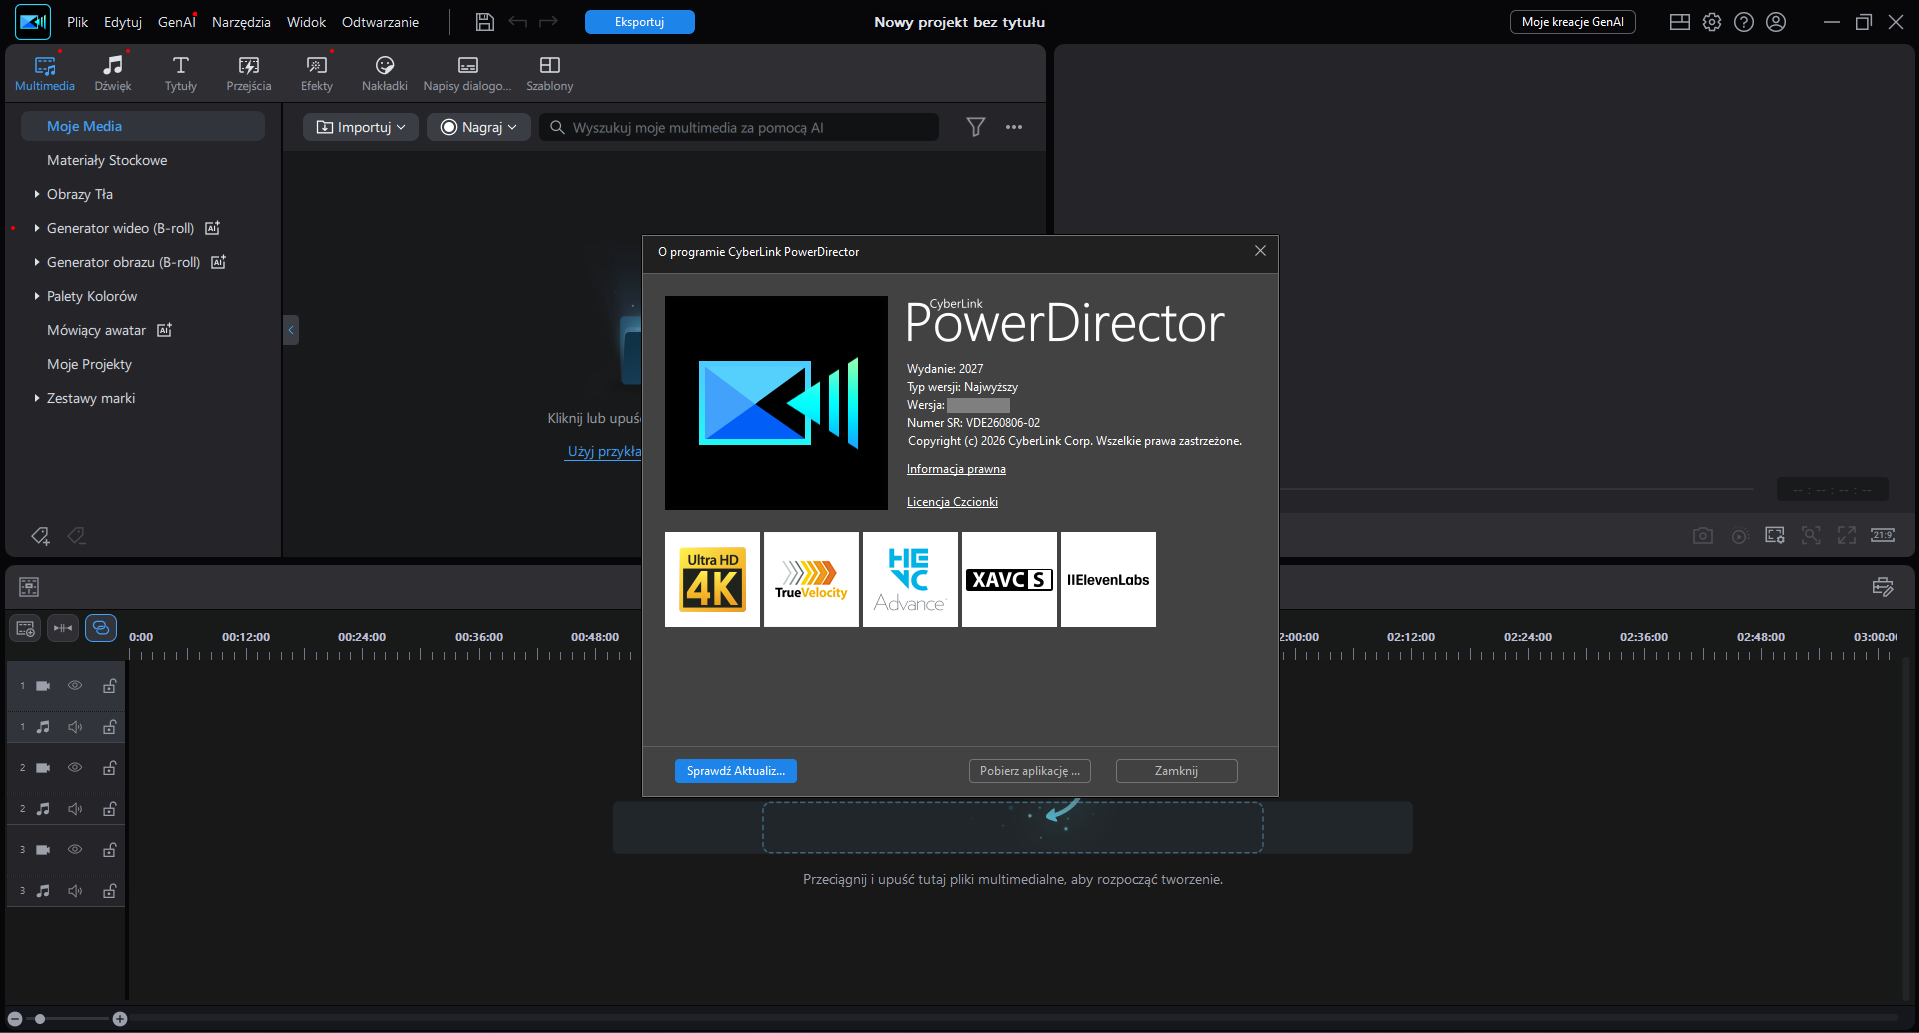
Task: Open the Nakładki overlays room
Action: tap(385, 73)
